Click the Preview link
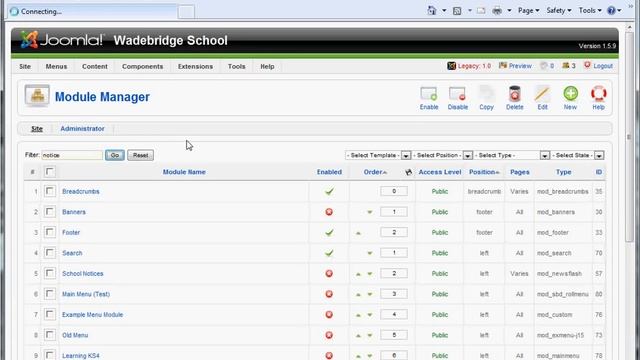640x360 pixels. coord(520,66)
